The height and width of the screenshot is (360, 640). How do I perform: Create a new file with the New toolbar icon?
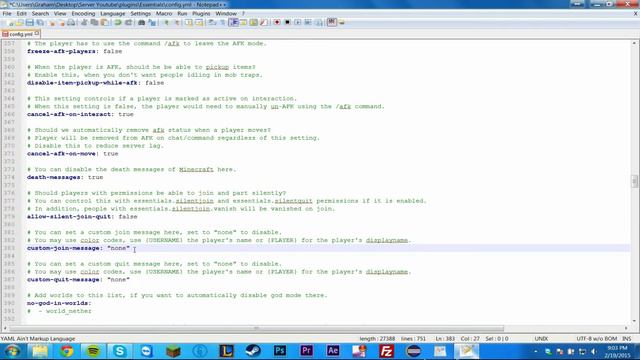9,22
